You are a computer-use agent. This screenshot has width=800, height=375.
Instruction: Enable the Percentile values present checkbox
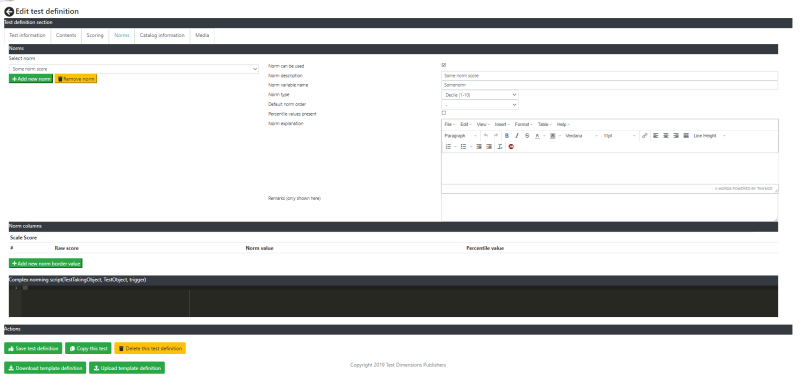[443, 113]
